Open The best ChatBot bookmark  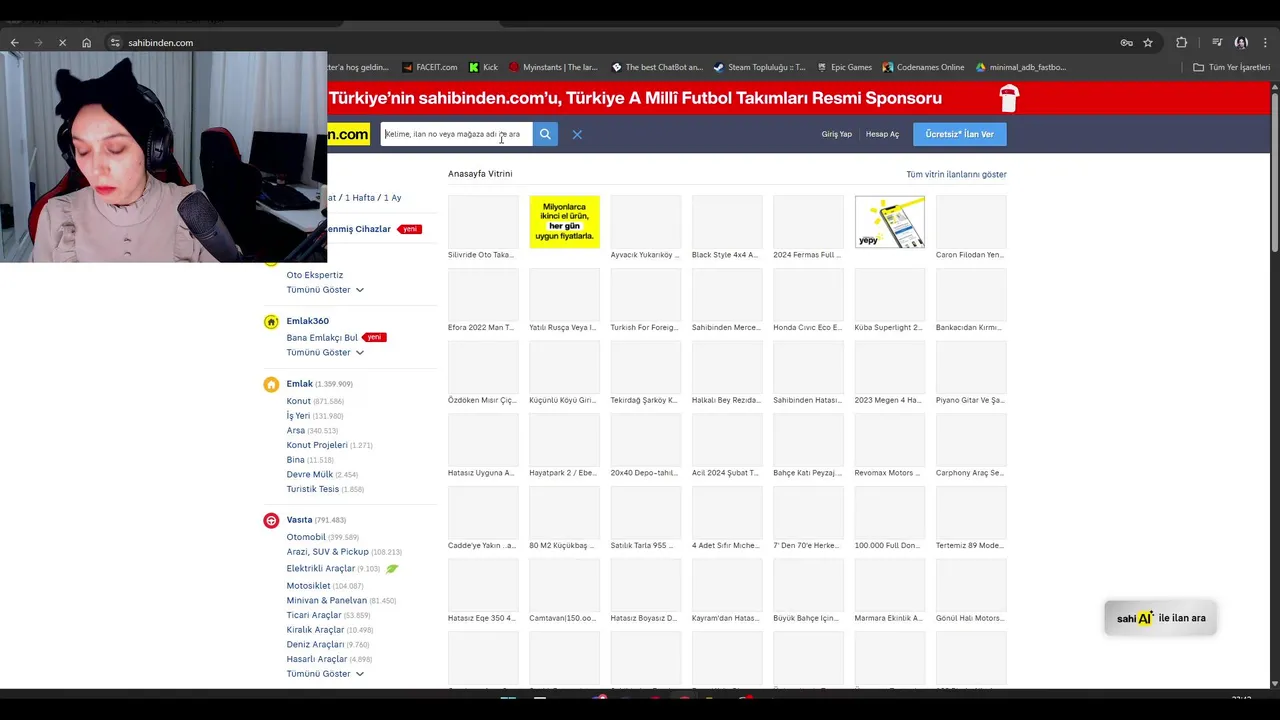pos(657,67)
